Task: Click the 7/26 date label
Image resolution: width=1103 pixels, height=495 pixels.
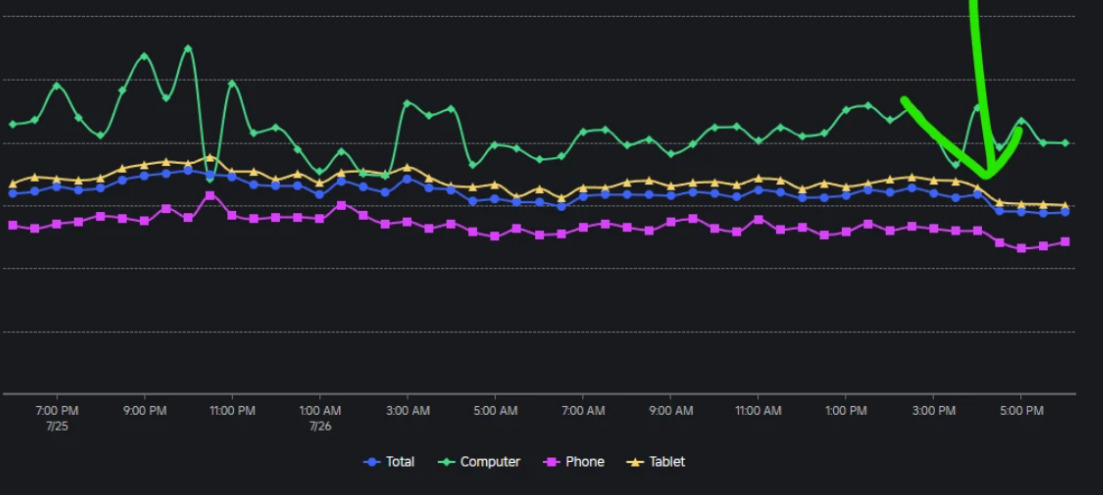Action: point(320,426)
